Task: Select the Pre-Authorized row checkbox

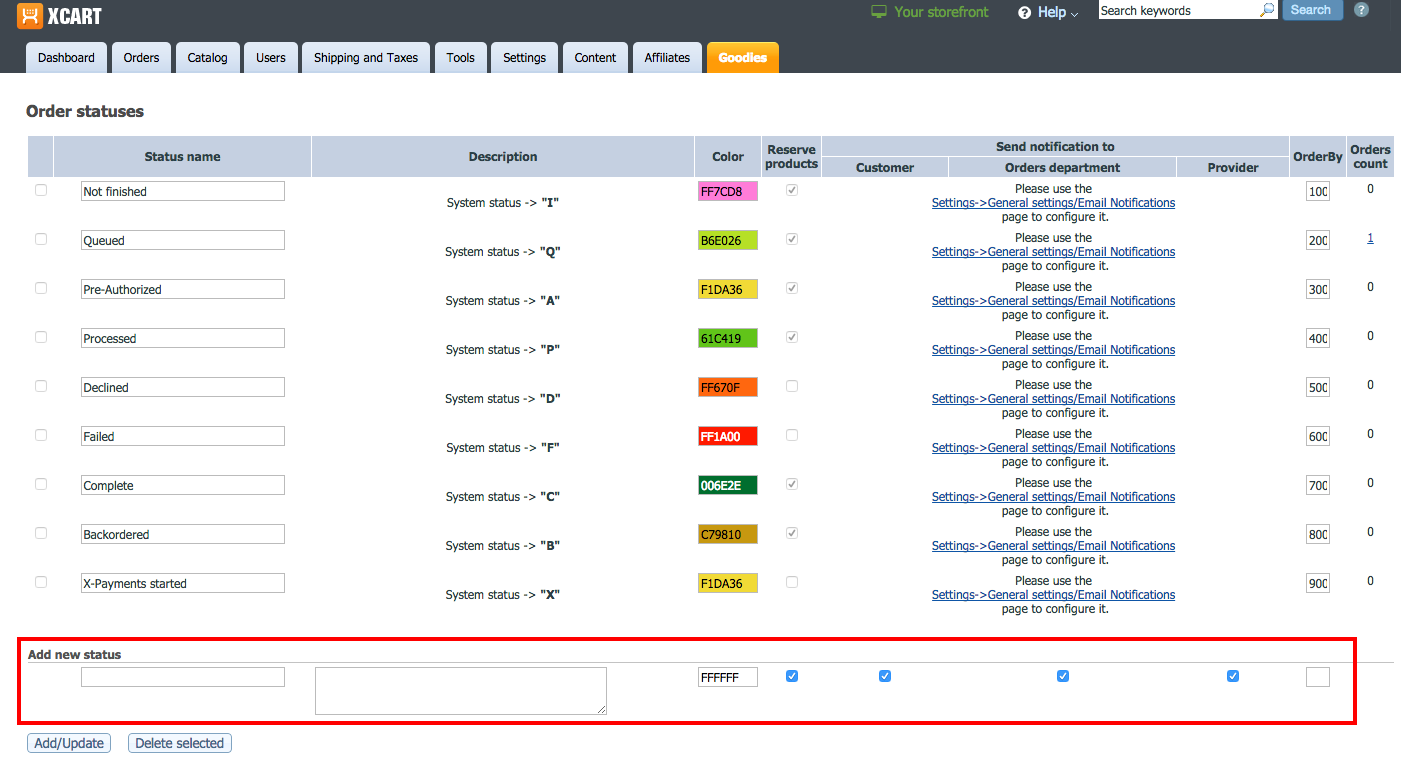Action: (41, 288)
